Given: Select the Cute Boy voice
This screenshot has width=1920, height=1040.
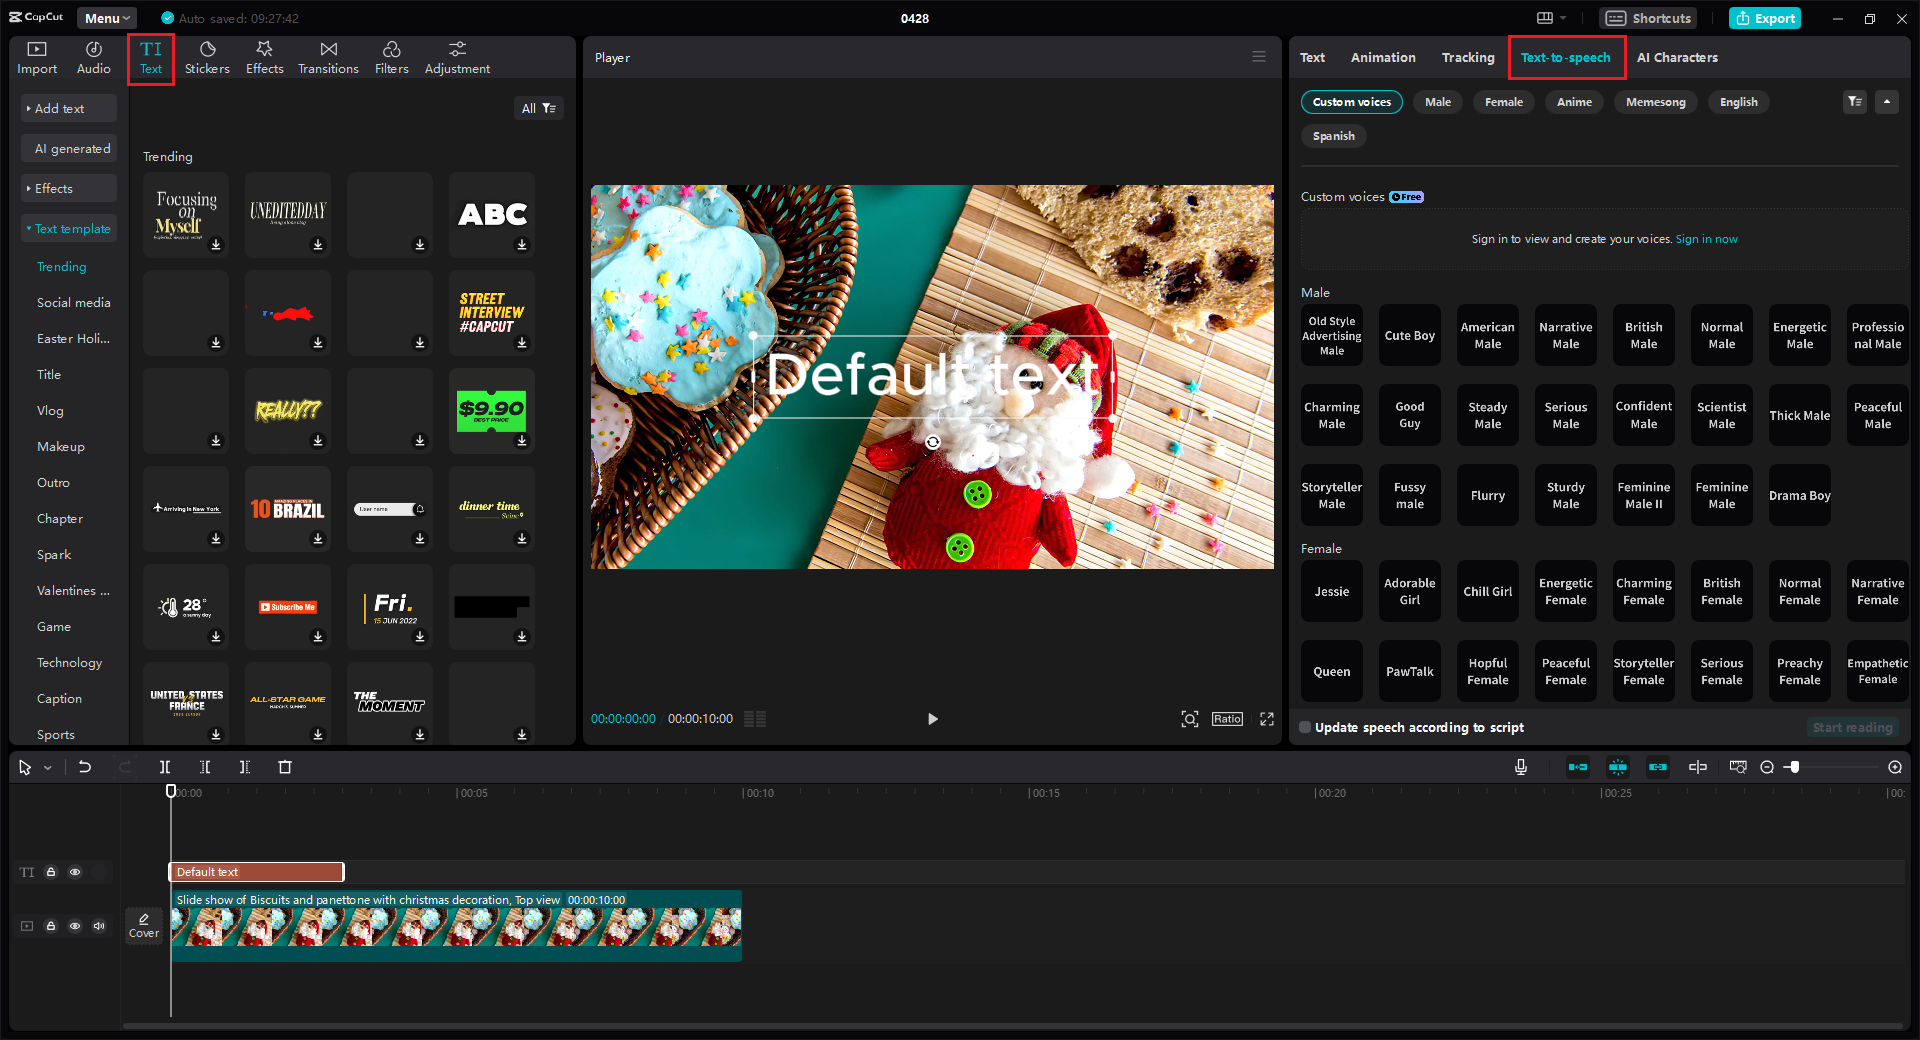Looking at the screenshot, I should [x=1410, y=335].
